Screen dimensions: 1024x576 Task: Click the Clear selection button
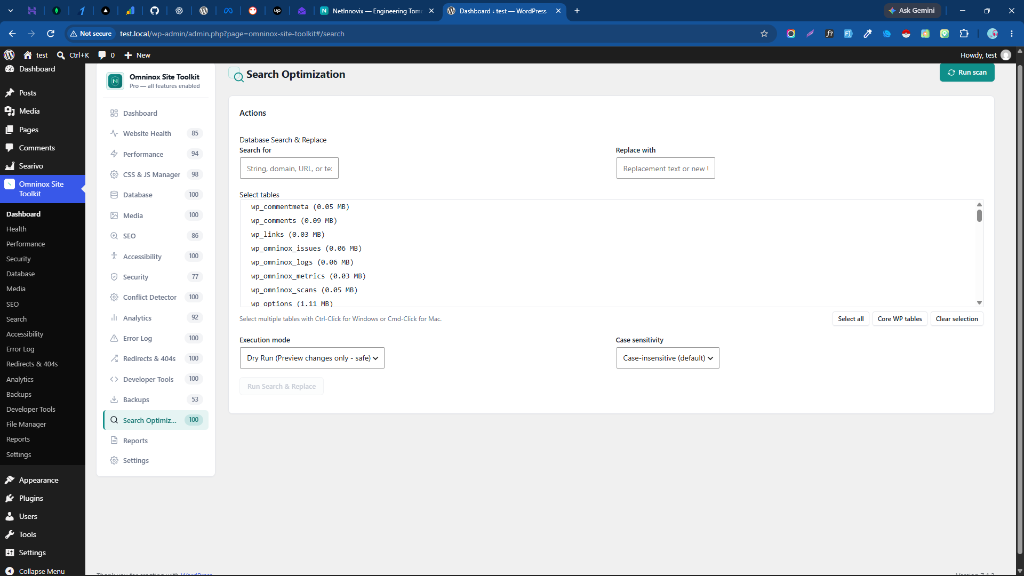pyautogui.click(x=957, y=319)
